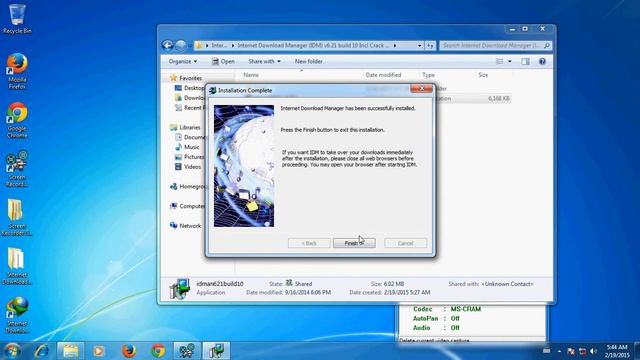Switch to the IDM installer taskbar item

tap(217, 351)
